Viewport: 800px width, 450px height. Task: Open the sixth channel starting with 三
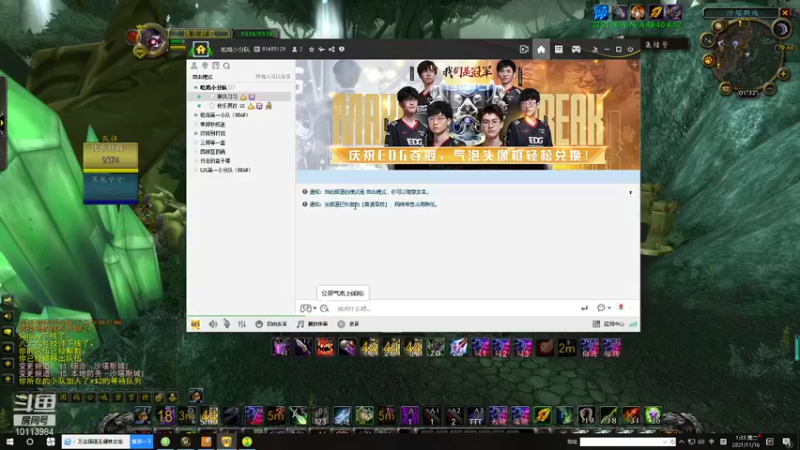point(212,142)
